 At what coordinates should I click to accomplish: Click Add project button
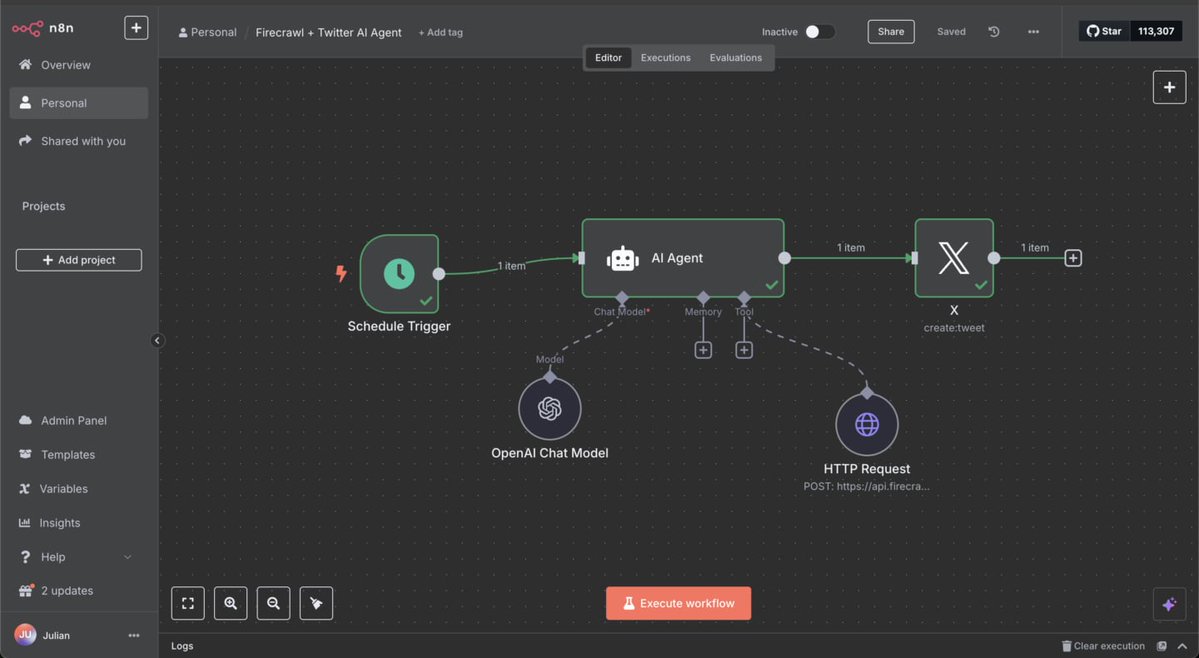pos(79,260)
